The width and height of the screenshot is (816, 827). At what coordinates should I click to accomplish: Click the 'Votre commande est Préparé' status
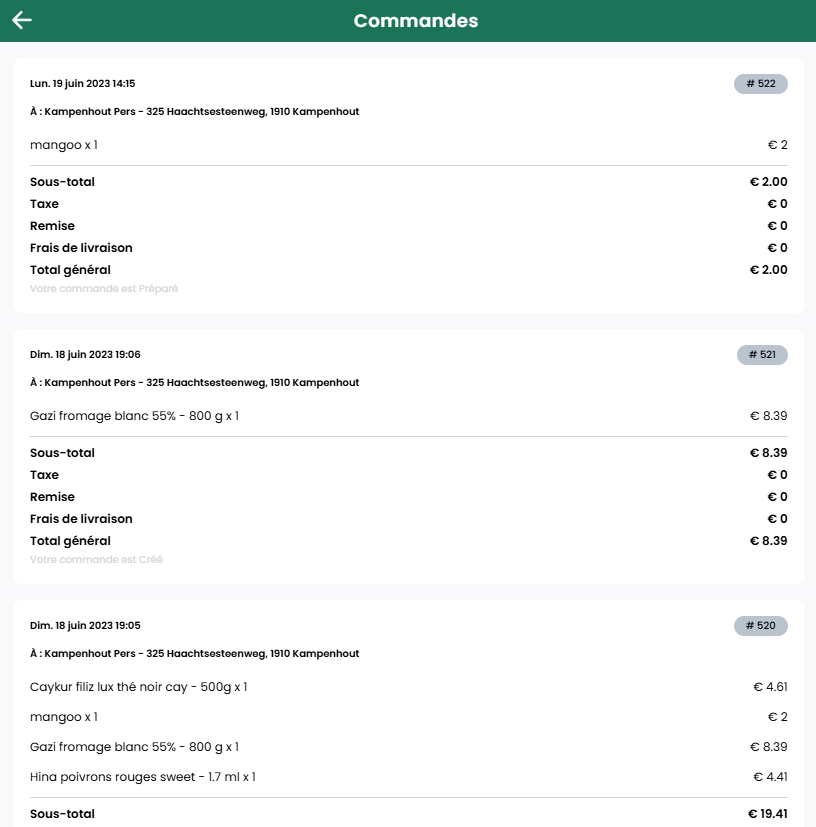pos(104,289)
